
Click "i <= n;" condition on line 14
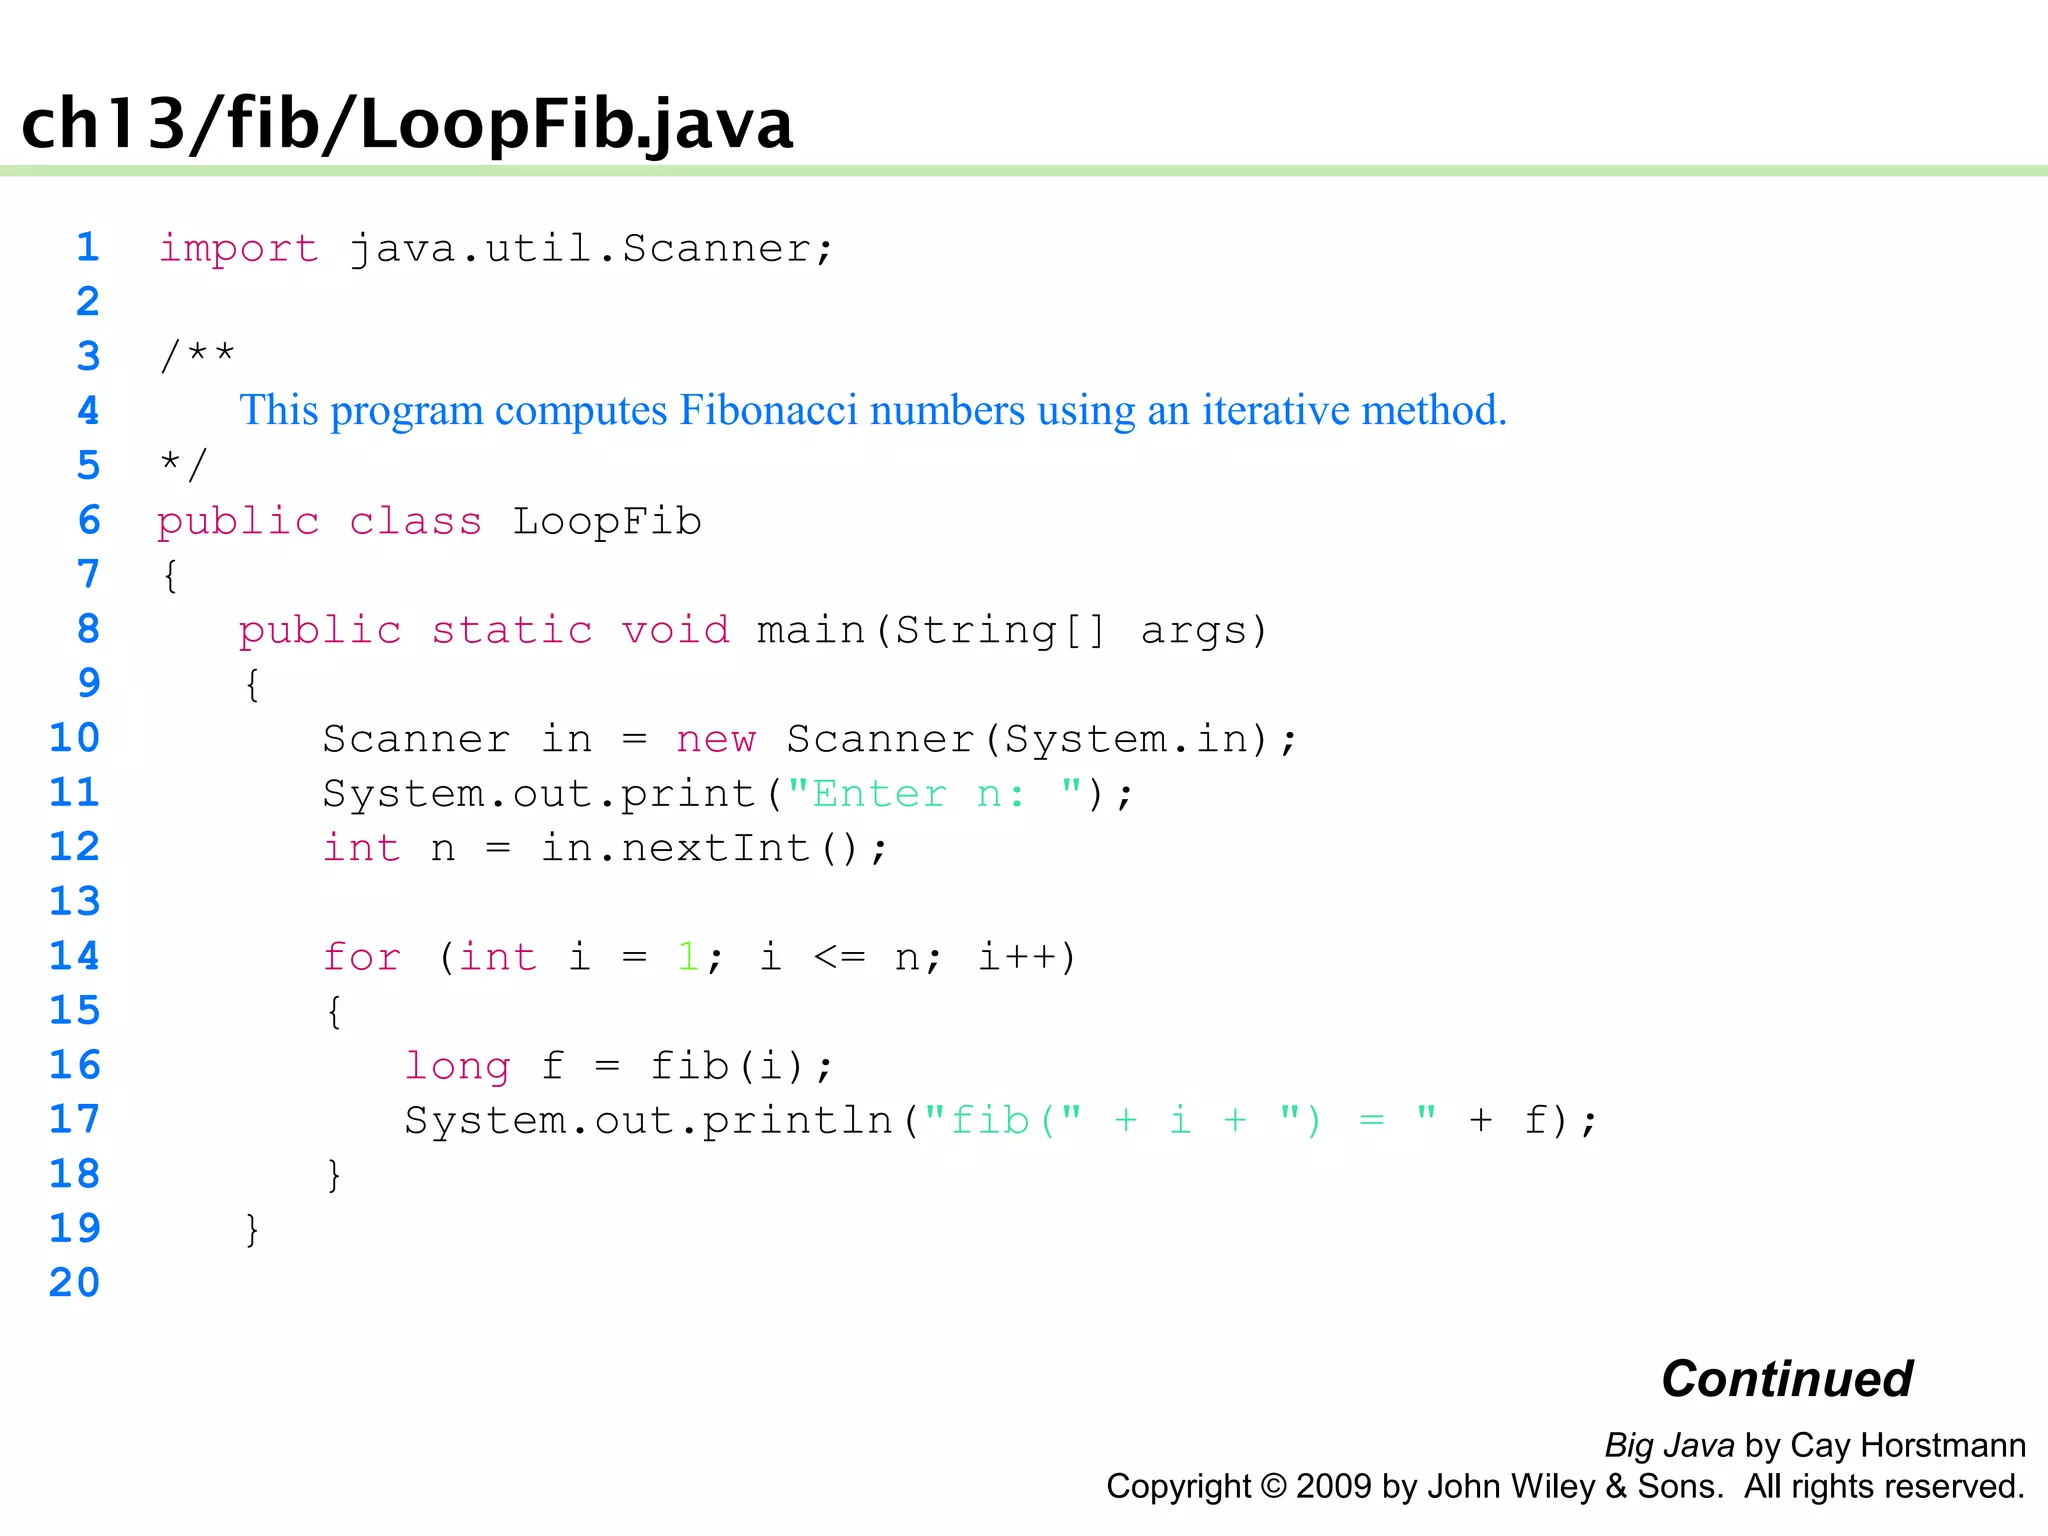[851, 957]
